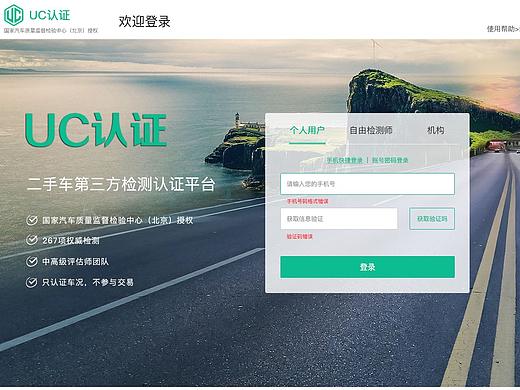
Task: Click the large green UC认证 banner title
Action: pyautogui.click(x=95, y=130)
